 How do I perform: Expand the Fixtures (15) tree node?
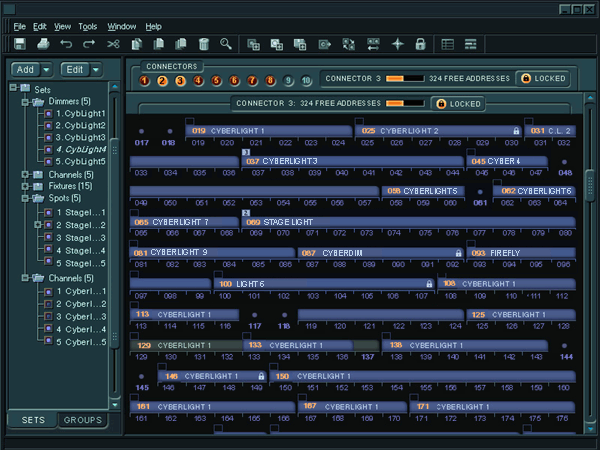(x=24, y=186)
